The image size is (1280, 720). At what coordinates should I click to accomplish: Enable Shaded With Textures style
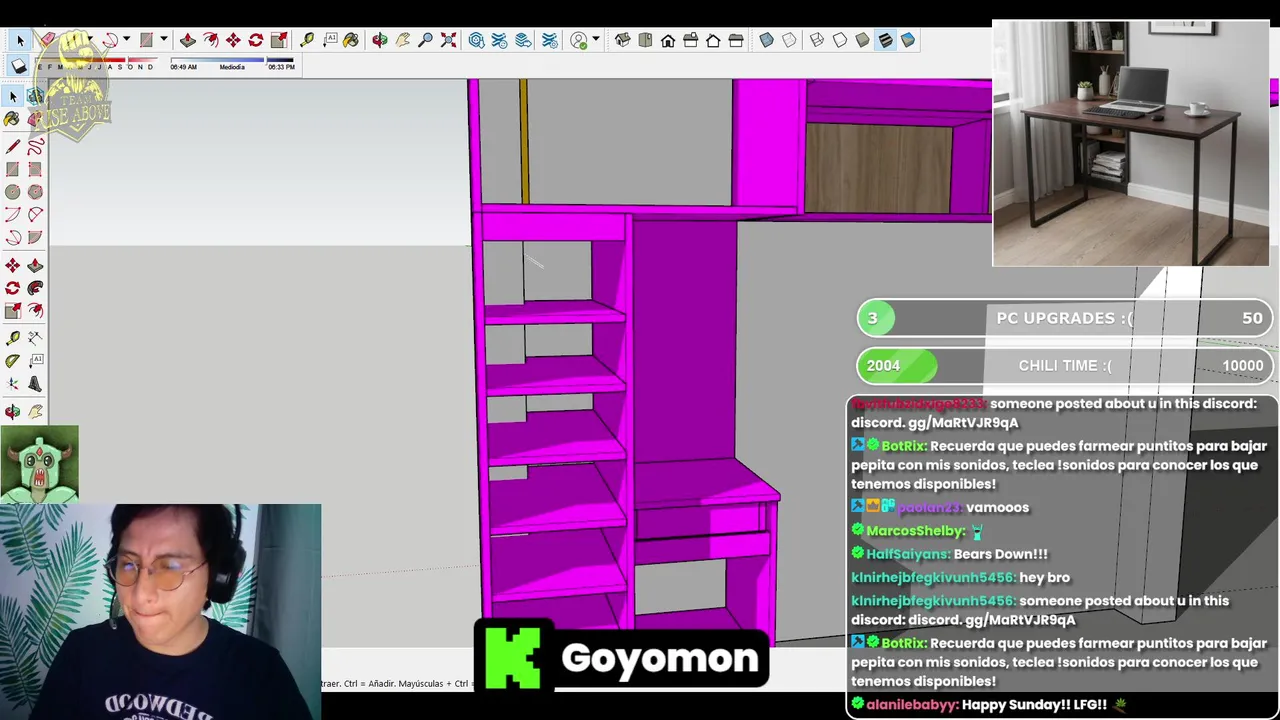click(x=885, y=40)
